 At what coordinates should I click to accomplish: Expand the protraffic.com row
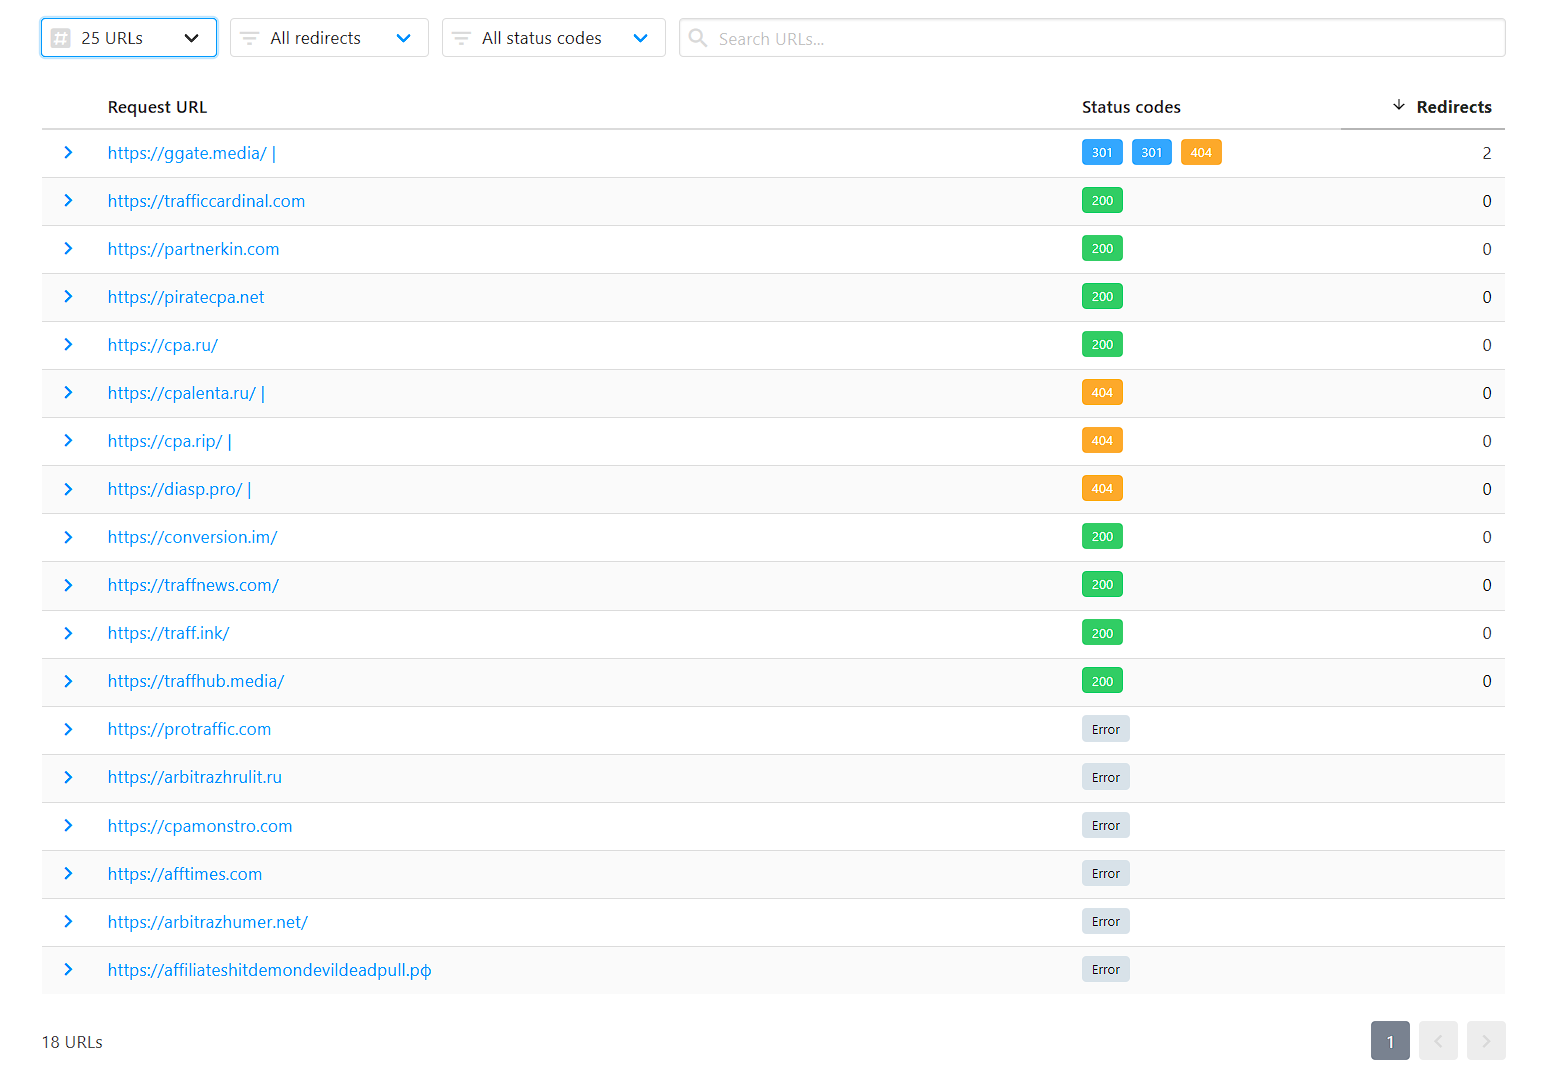click(x=68, y=729)
